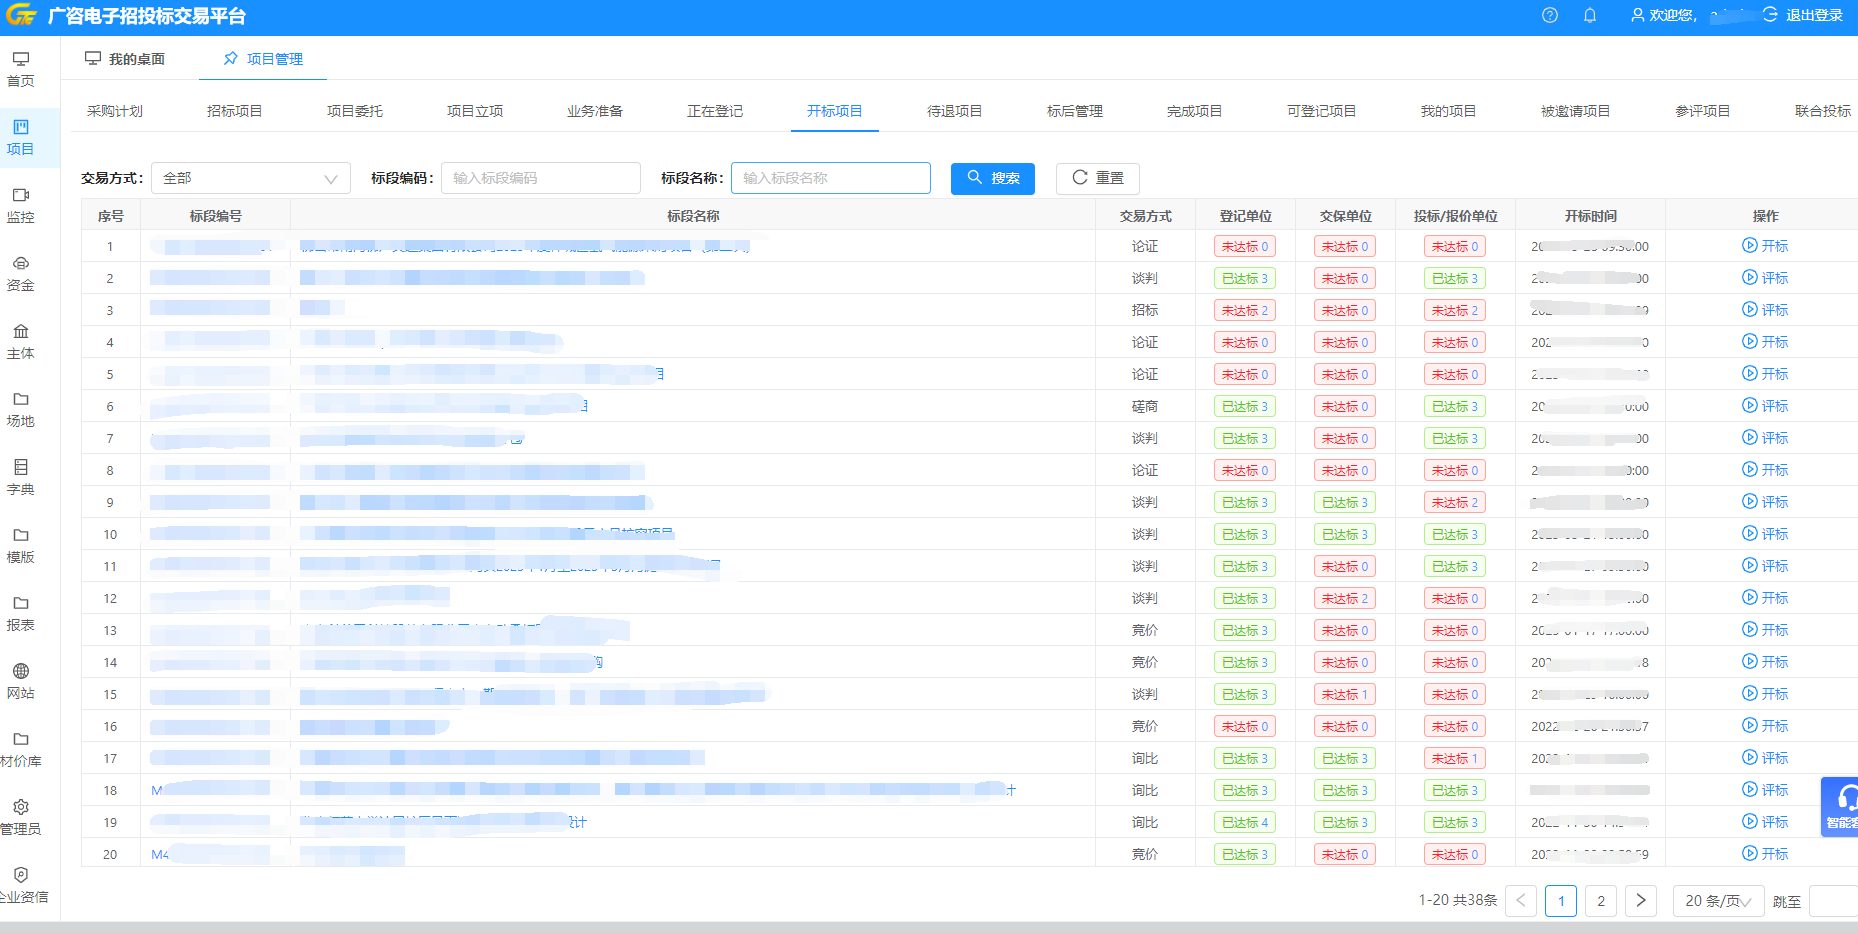Open the 完成项目 tab
The image size is (1858, 933).
1195,111
